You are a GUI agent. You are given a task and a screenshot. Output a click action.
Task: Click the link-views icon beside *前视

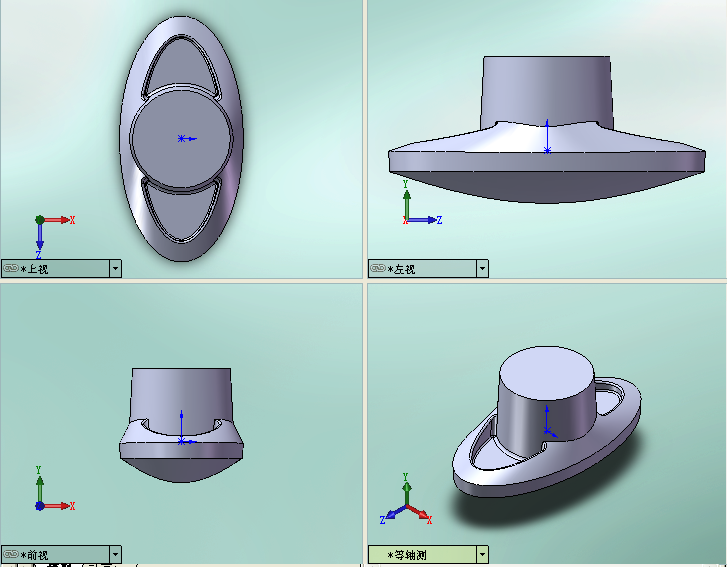point(11,554)
